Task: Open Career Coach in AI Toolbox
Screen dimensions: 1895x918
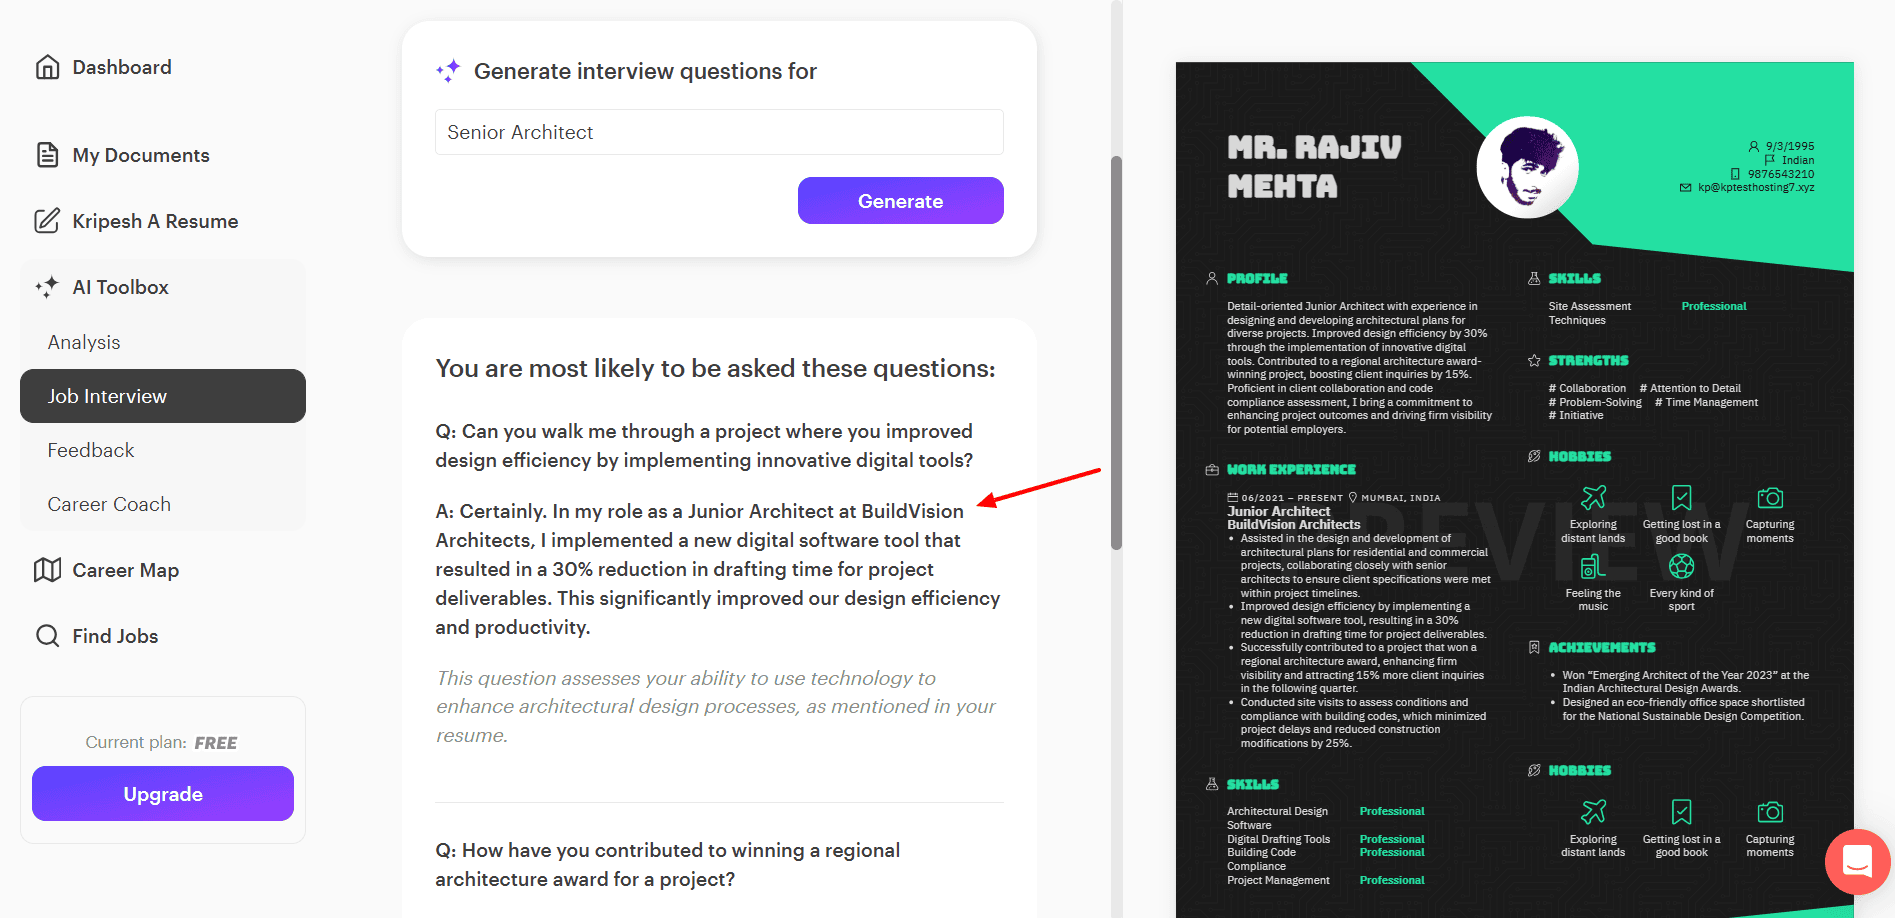Action: point(109,504)
